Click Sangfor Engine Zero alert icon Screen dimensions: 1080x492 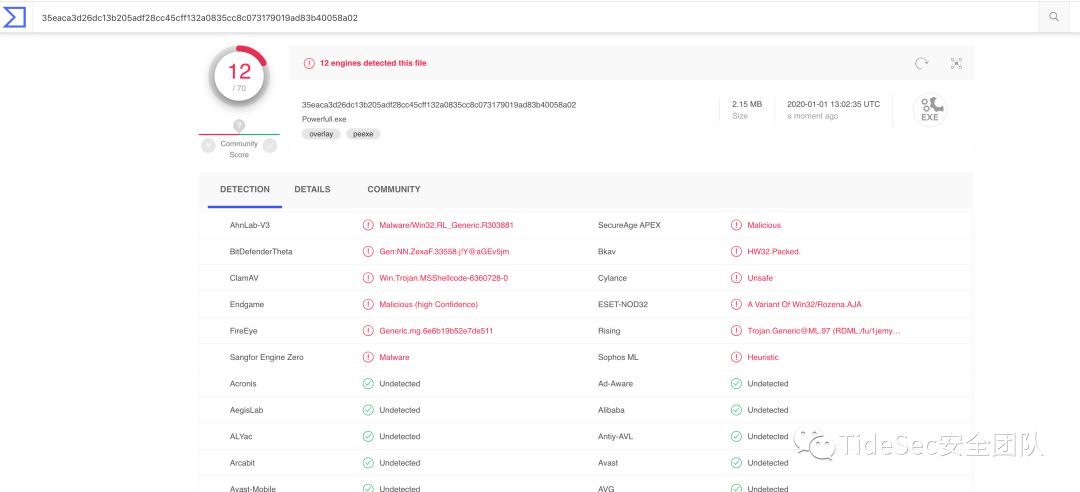coord(368,358)
